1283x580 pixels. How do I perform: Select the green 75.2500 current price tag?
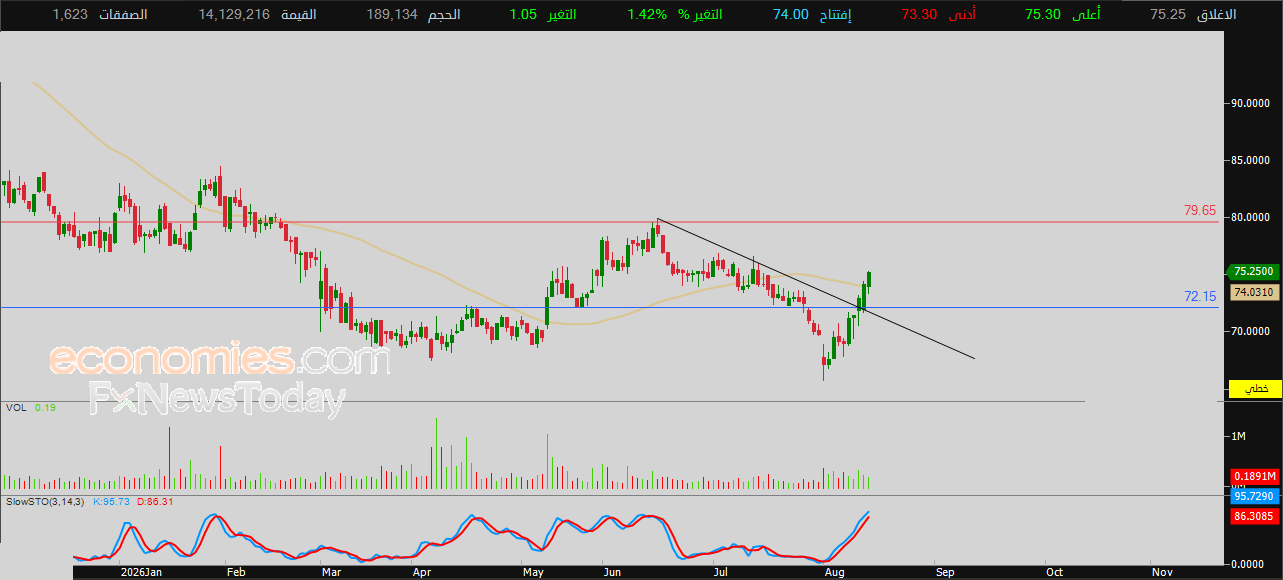(1254, 271)
